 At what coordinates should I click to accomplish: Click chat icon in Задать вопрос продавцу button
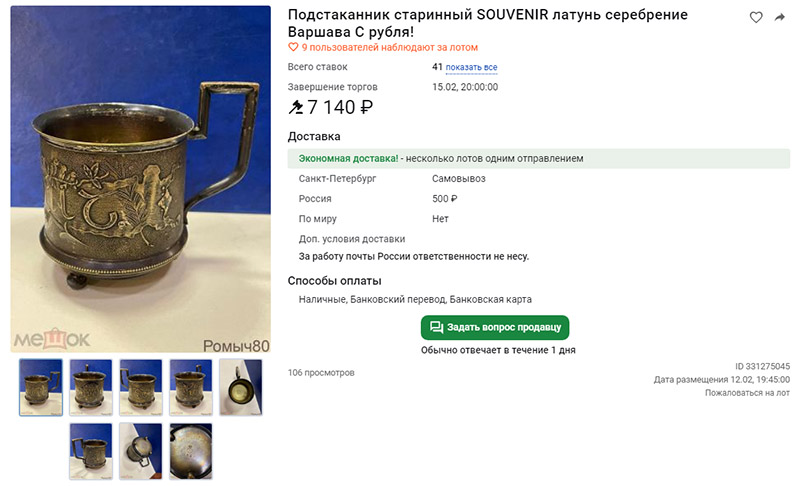point(436,327)
